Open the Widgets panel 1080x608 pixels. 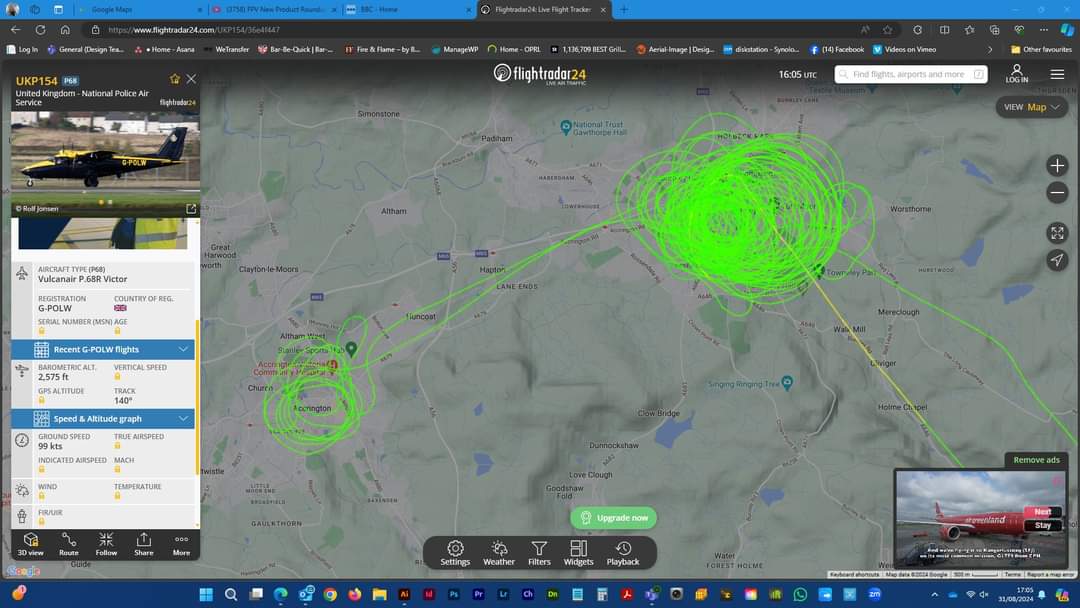click(x=579, y=553)
